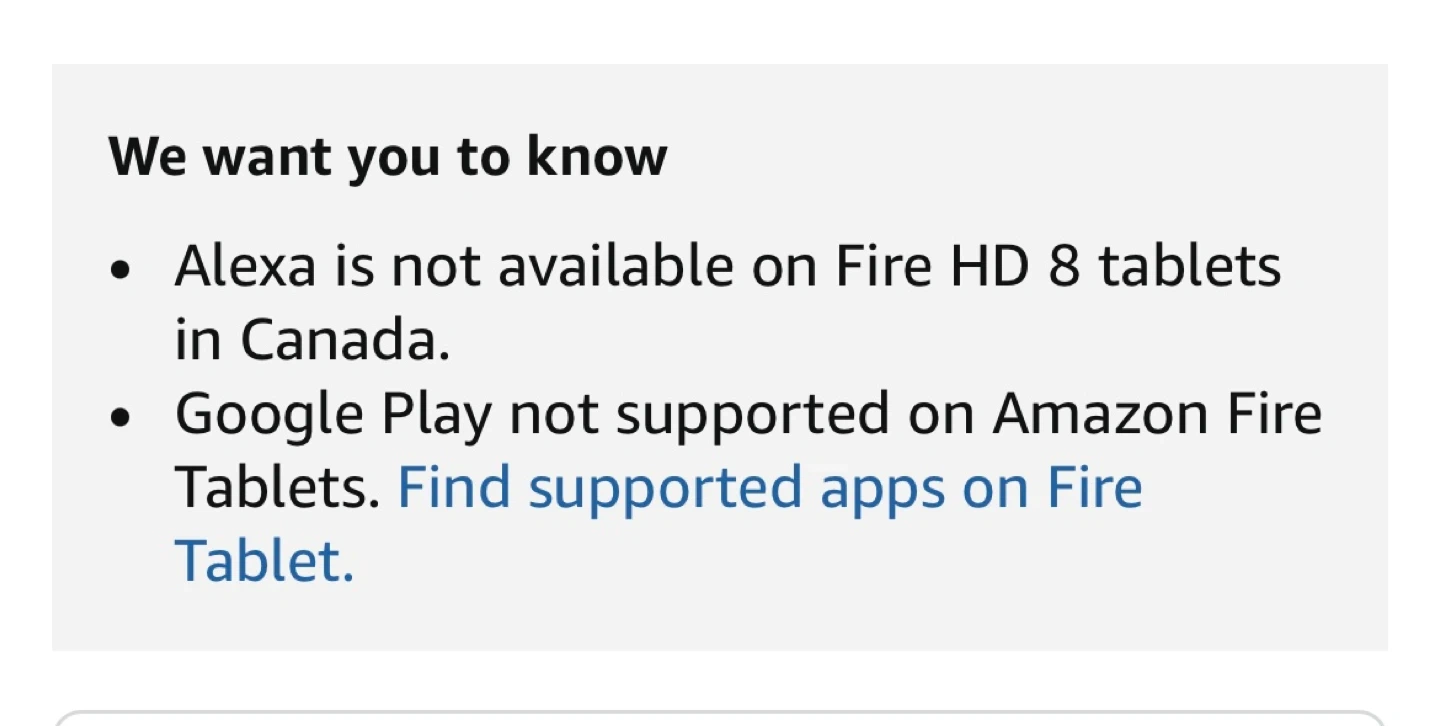This screenshot has width=1440, height=726.
Task: Click the 'We want you to know' heading
Action: click(387, 157)
